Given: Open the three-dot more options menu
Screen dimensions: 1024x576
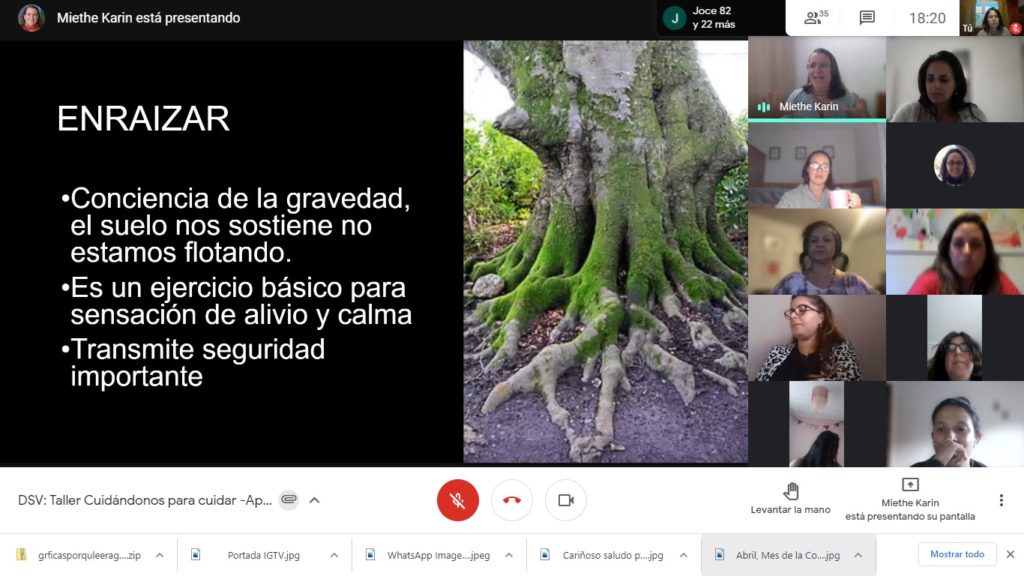Looking at the screenshot, I should coord(1001,500).
